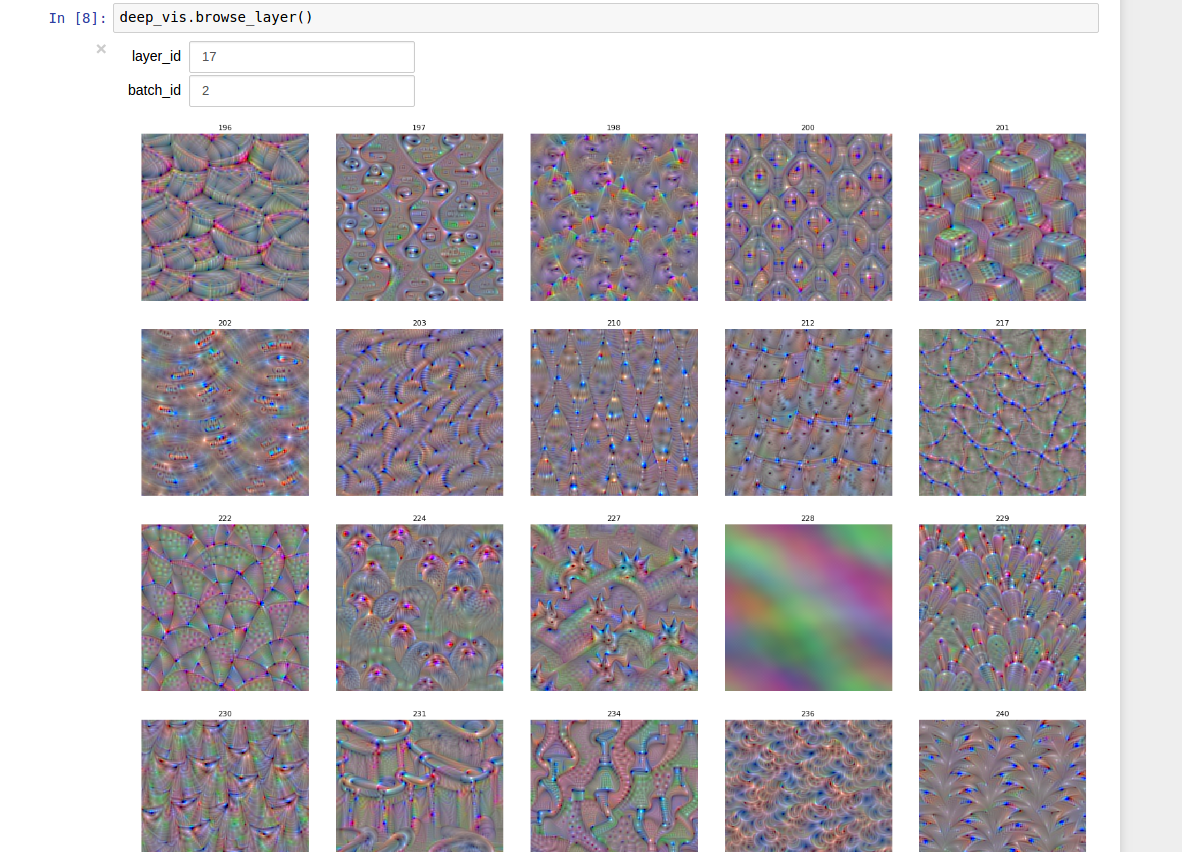Open filter visualization 231
Screen dimensions: 1182x852
coord(419,786)
